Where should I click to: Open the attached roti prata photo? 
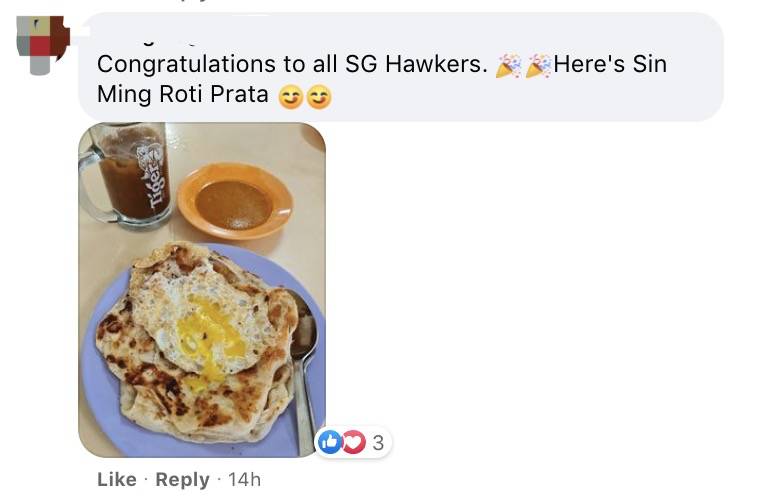[x=202, y=289]
